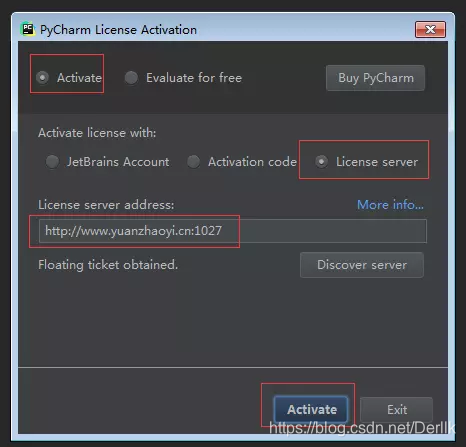Click the PyCharm PC logo icon

pos(28,29)
